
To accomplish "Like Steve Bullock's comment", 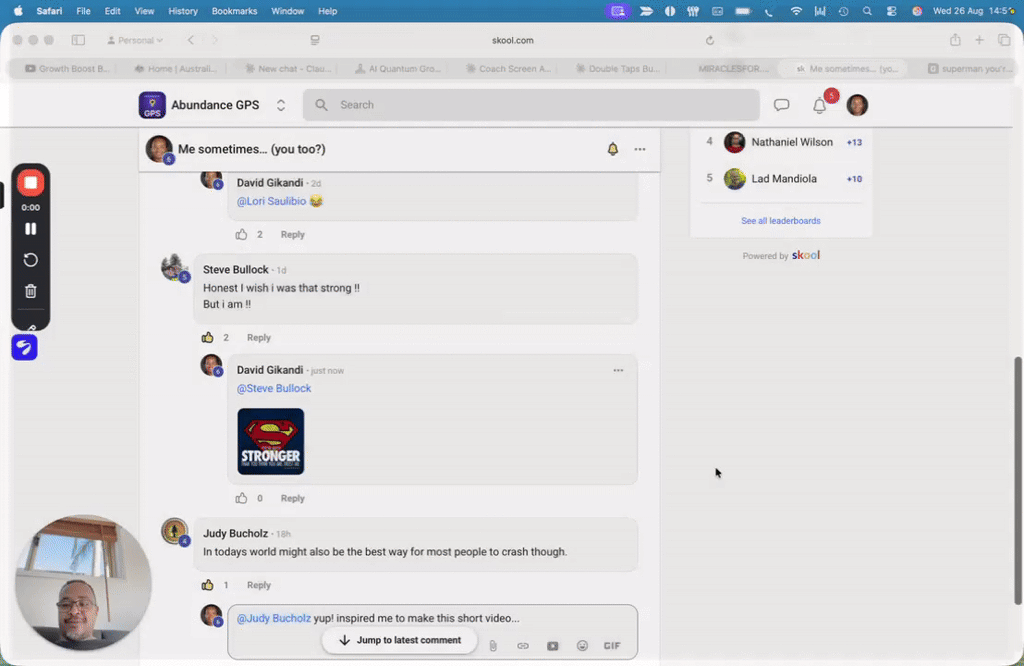I will point(207,337).
